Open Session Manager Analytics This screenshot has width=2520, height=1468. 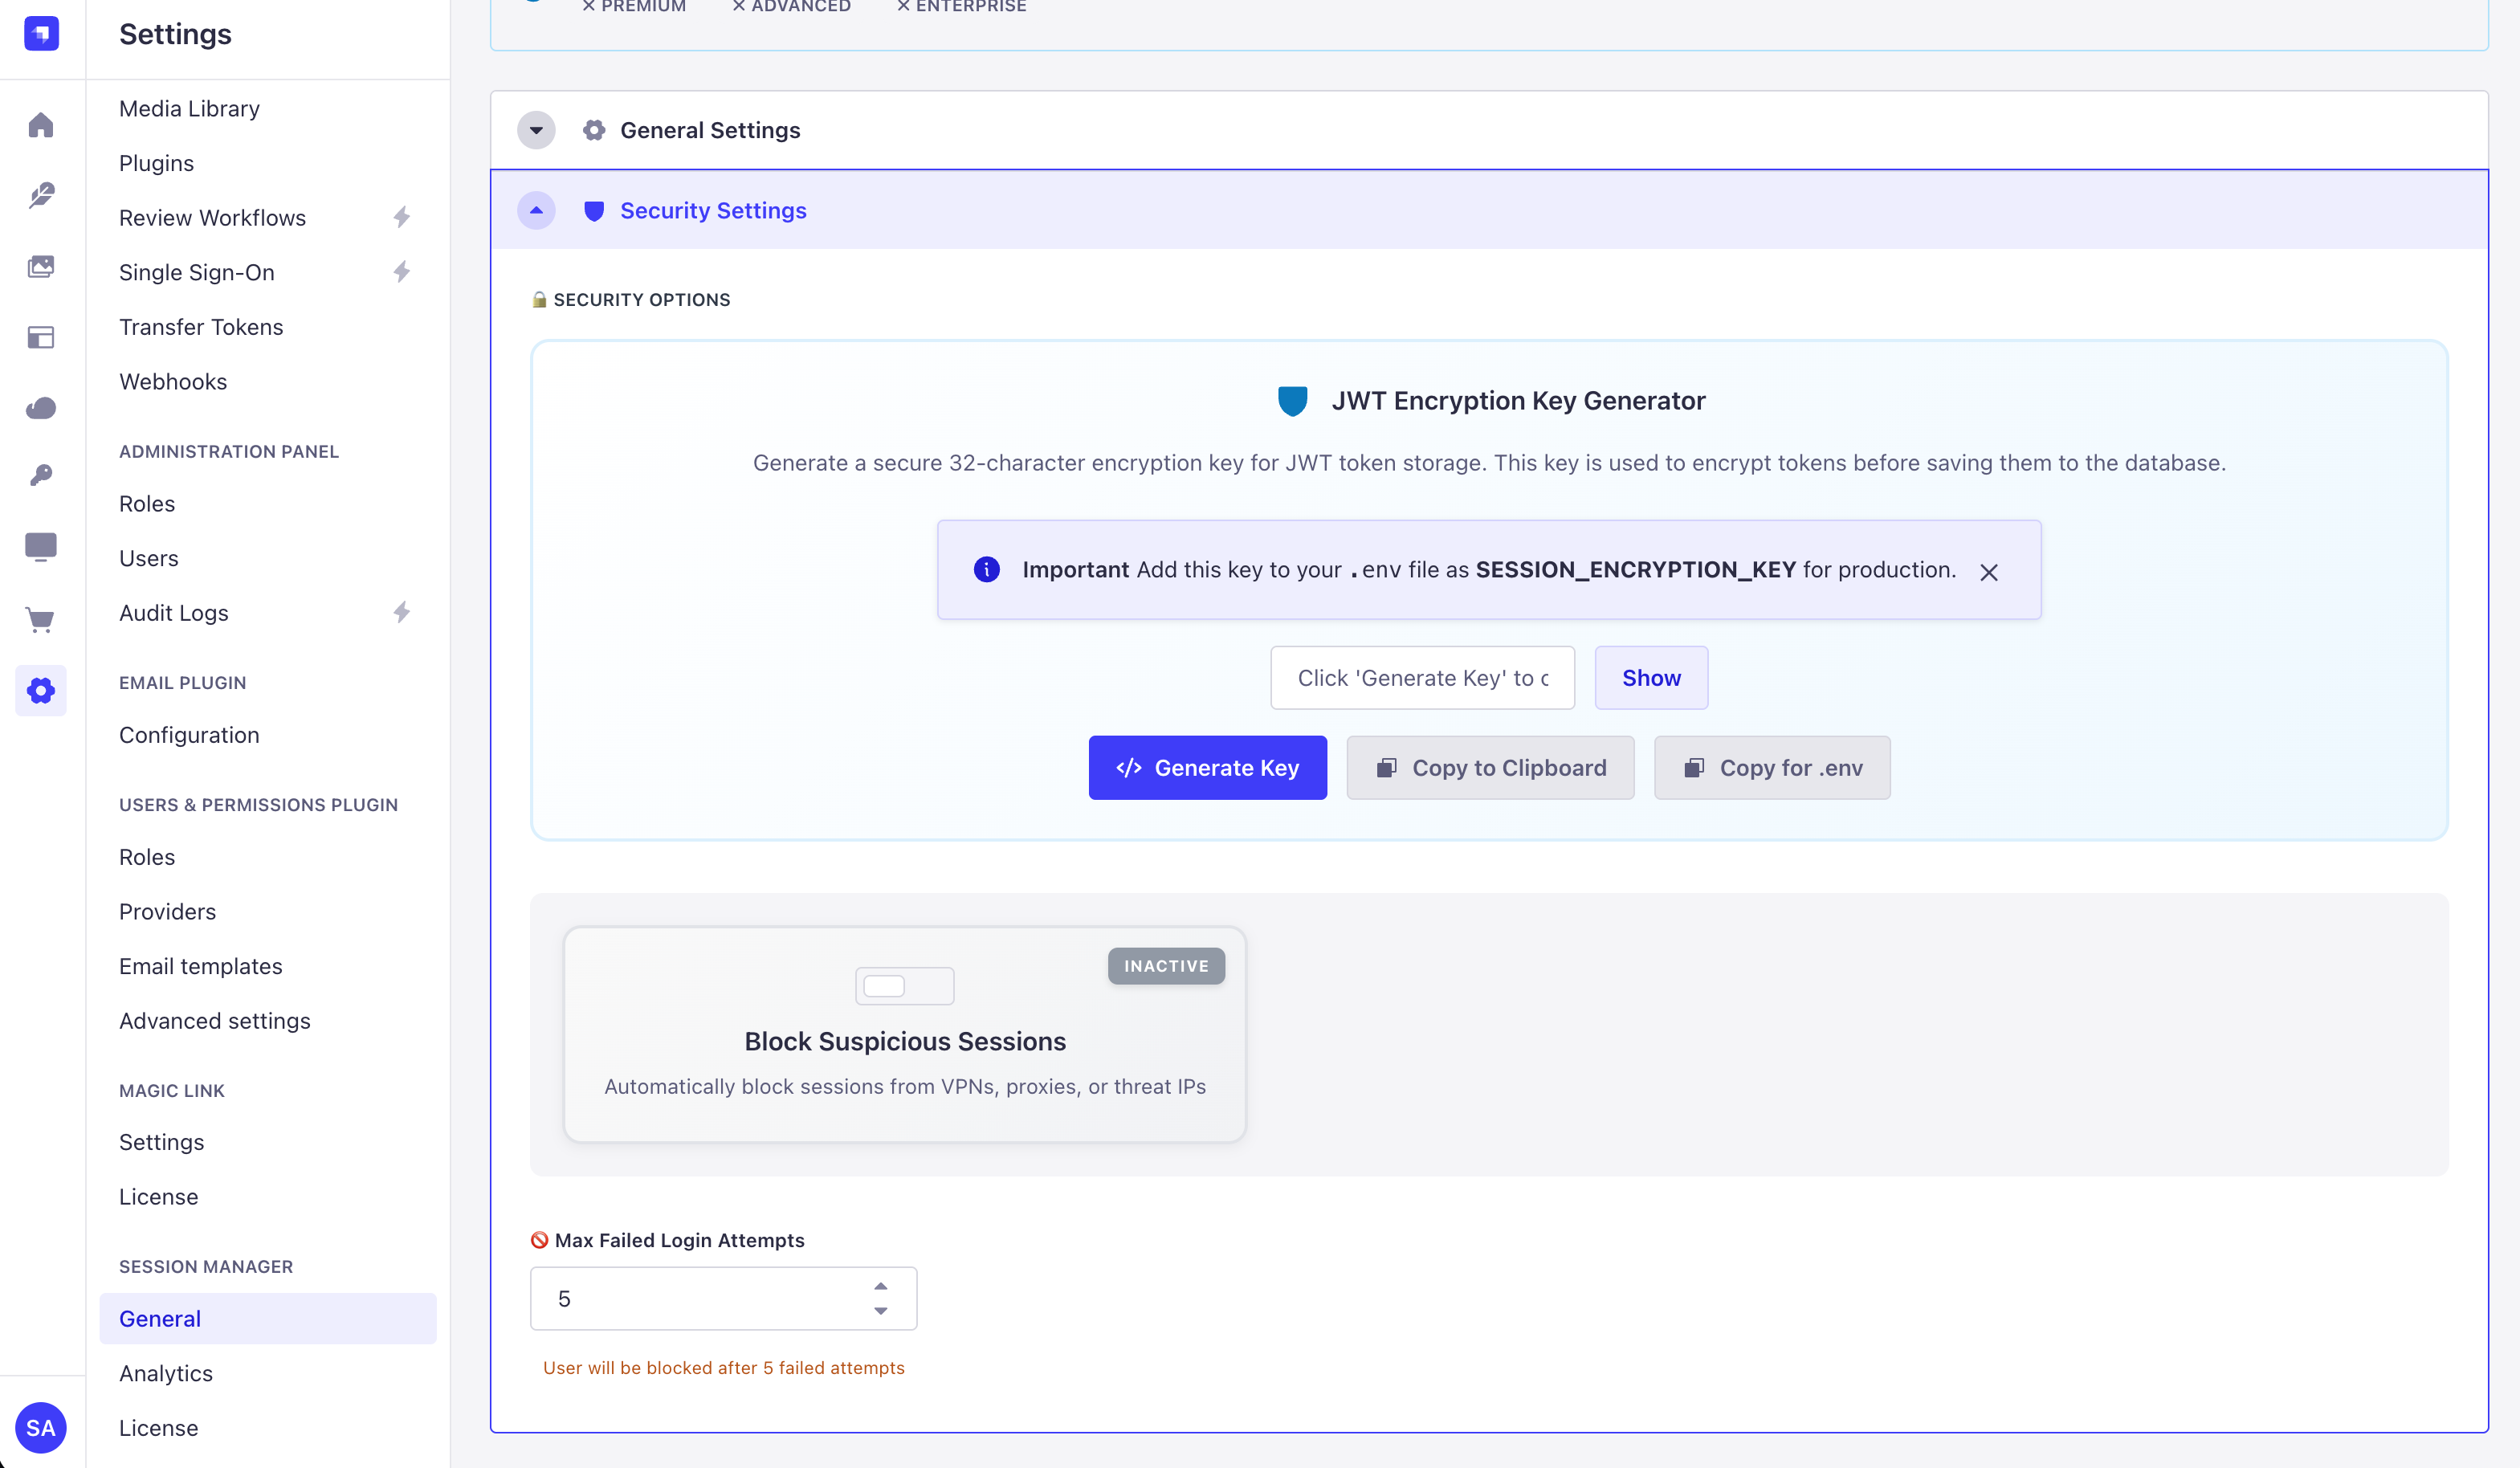166,1373
